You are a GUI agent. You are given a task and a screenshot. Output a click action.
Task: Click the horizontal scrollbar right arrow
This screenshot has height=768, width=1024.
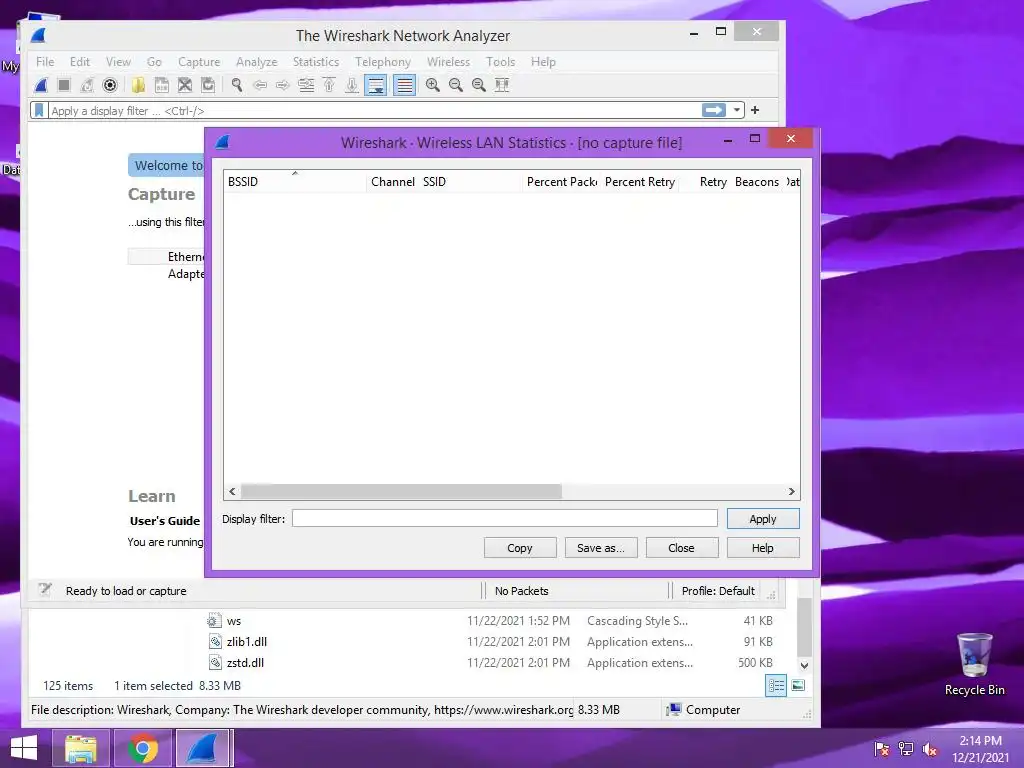click(x=792, y=492)
